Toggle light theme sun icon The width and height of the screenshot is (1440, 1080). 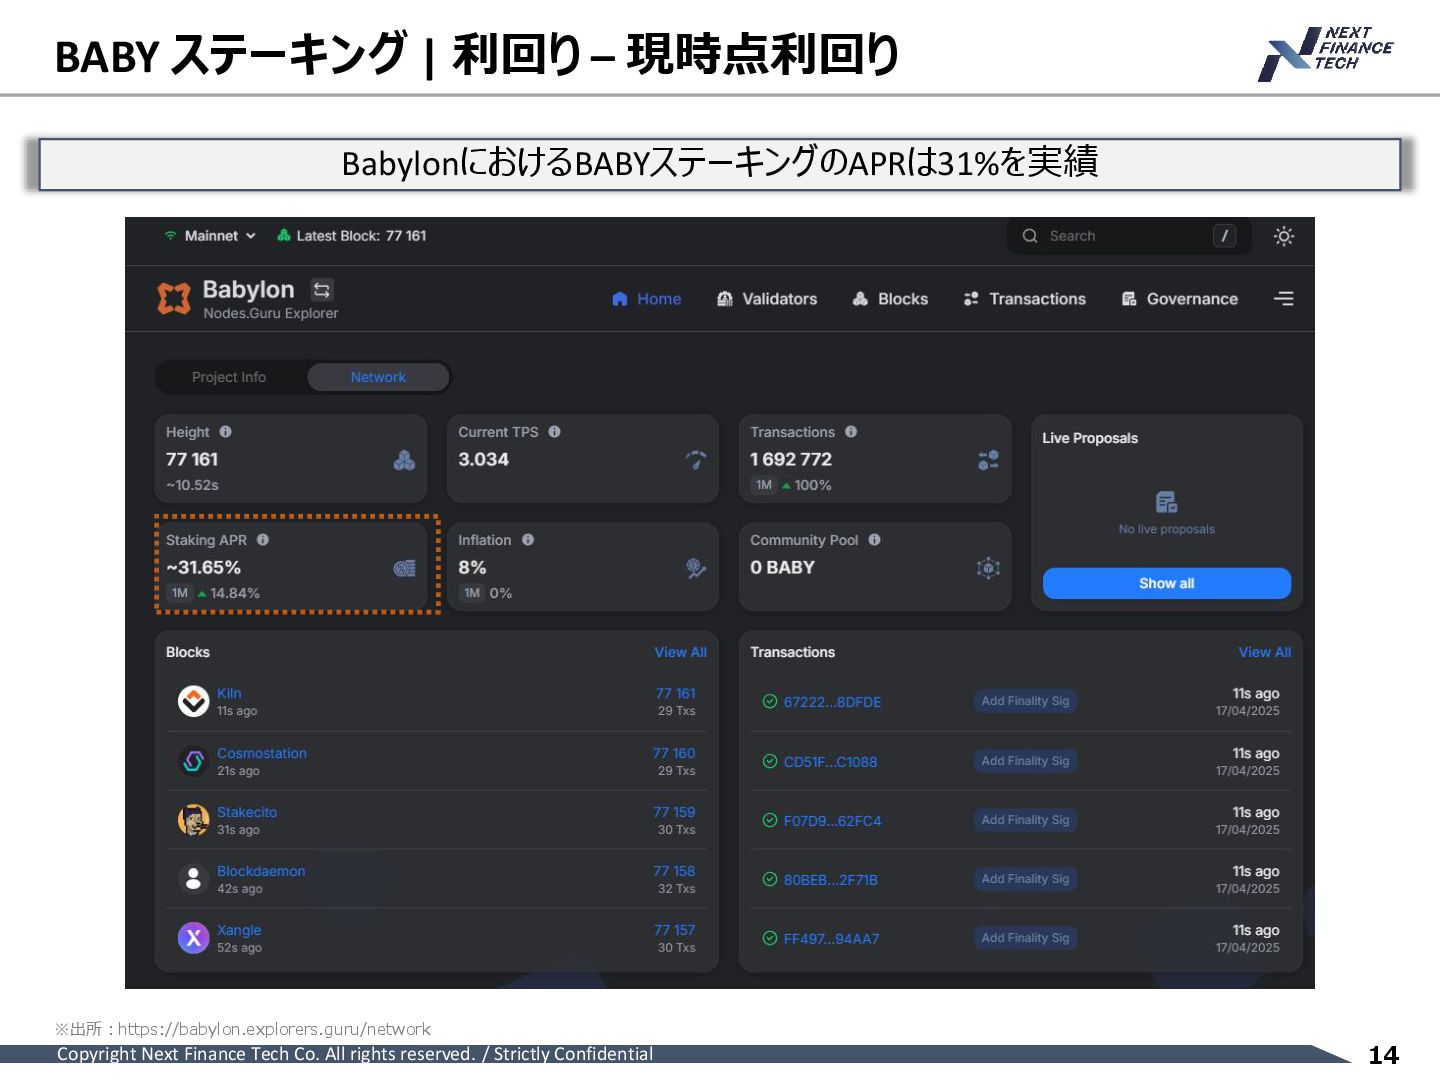[x=1284, y=236]
